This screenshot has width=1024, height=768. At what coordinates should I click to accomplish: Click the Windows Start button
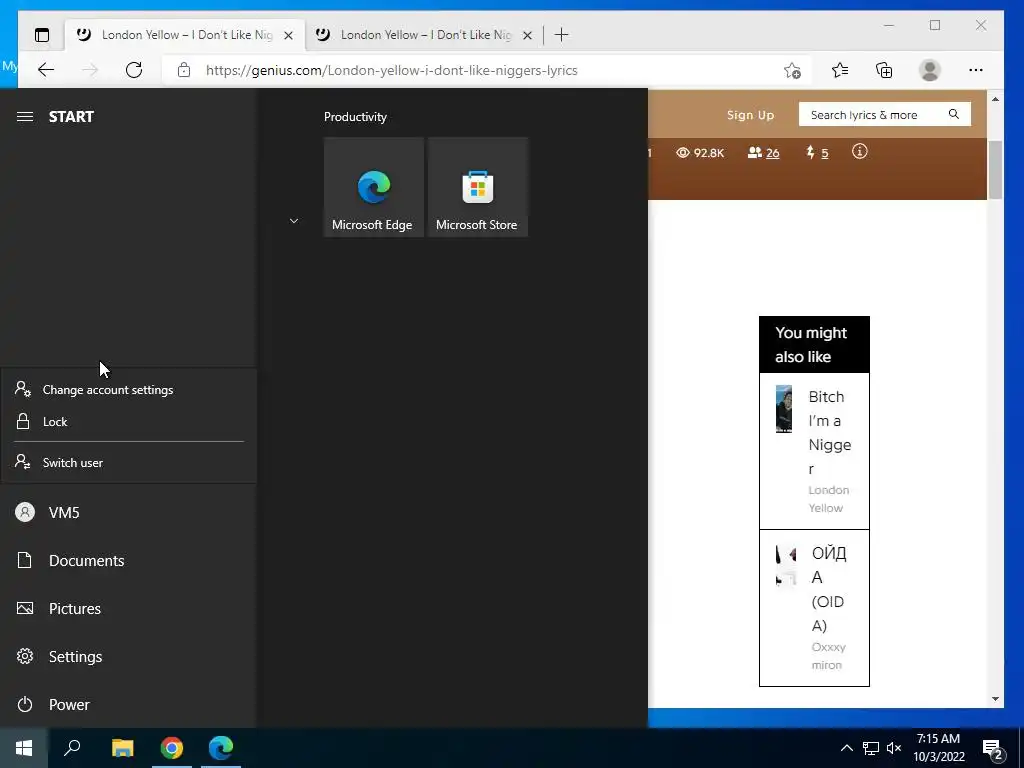click(24, 748)
